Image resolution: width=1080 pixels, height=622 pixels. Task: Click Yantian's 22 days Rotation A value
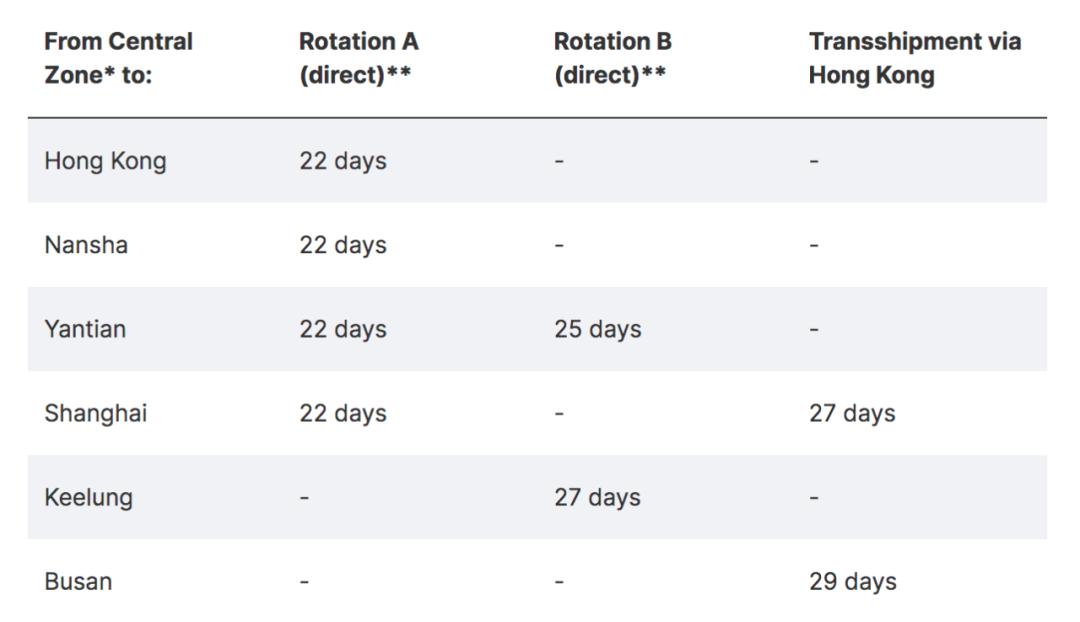(342, 329)
